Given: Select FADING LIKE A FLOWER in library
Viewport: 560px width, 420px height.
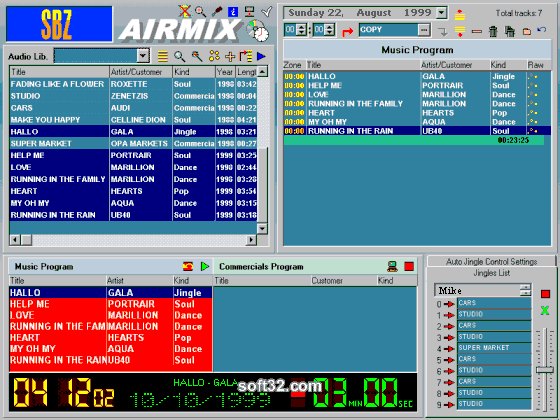Looking at the screenshot, I should tap(133, 84).
